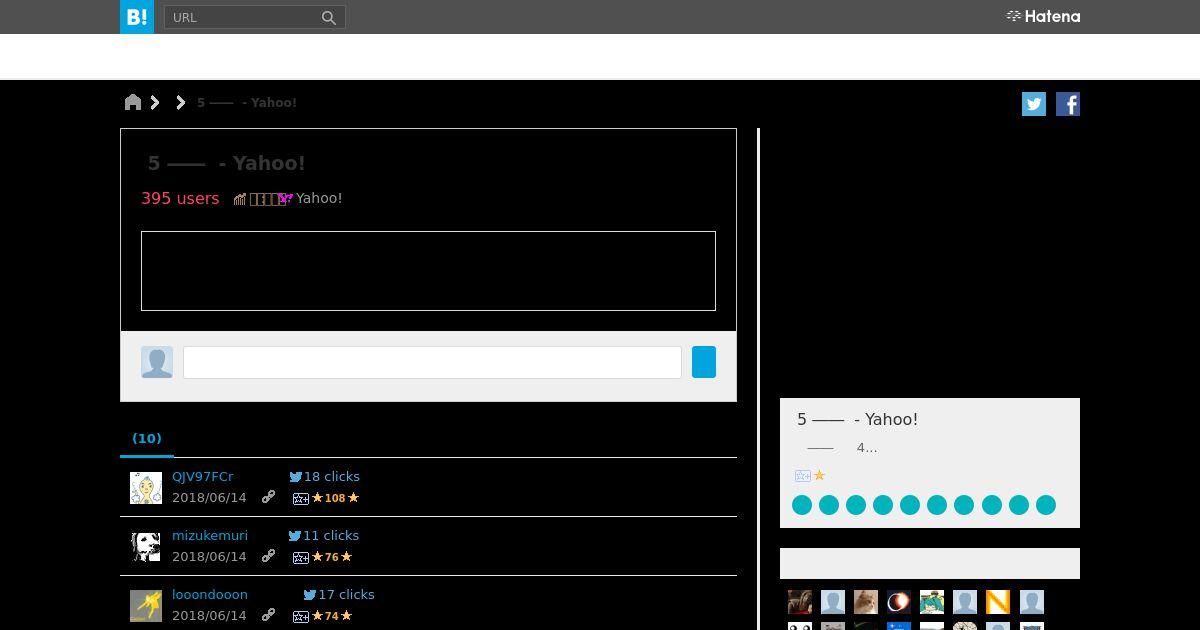The width and height of the screenshot is (1200, 630).
Task: Open the orange N user avatar
Action: (998, 602)
